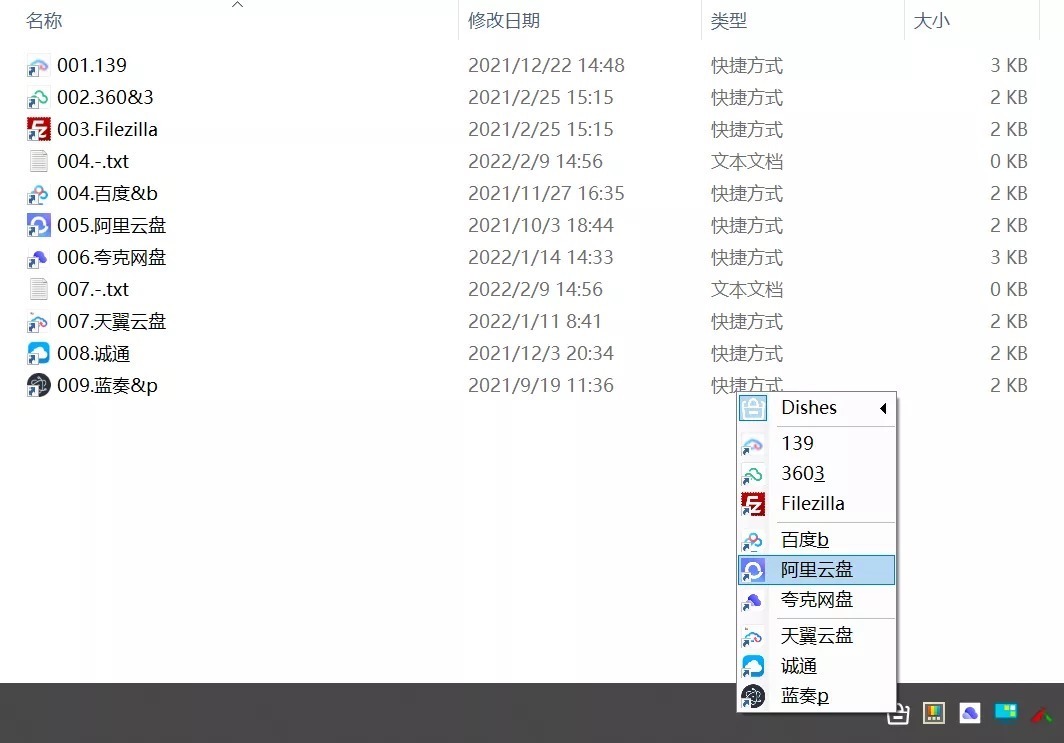Select the 007.-.txt file name
Image resolution: width=1064 pixels, height=743 pixels.
click(93, 289)
